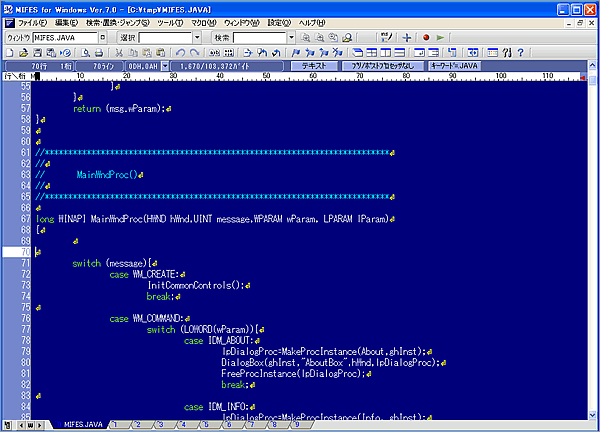The width and height of the screenshot is (600, 432).
Task: Switch to the MIFES.JAVA bottom tab
Action: tap(79, 425)
